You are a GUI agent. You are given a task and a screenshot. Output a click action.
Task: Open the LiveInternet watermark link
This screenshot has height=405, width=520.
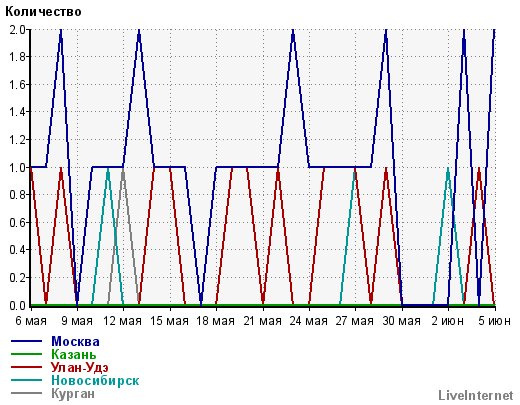476,396
